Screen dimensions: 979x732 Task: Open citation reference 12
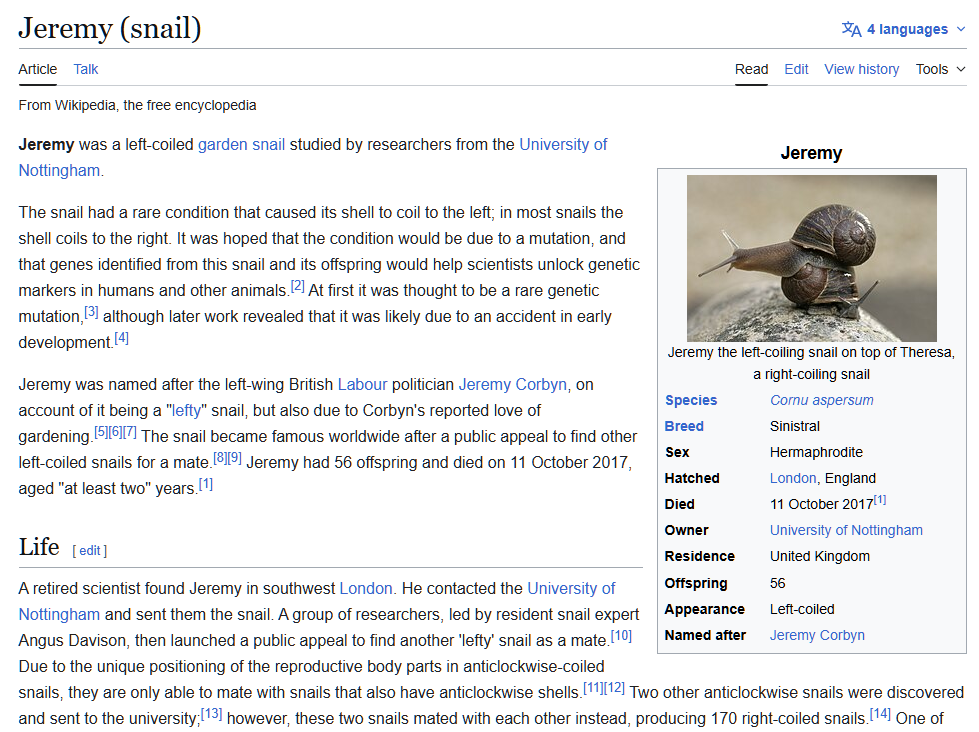coord(614,688)
